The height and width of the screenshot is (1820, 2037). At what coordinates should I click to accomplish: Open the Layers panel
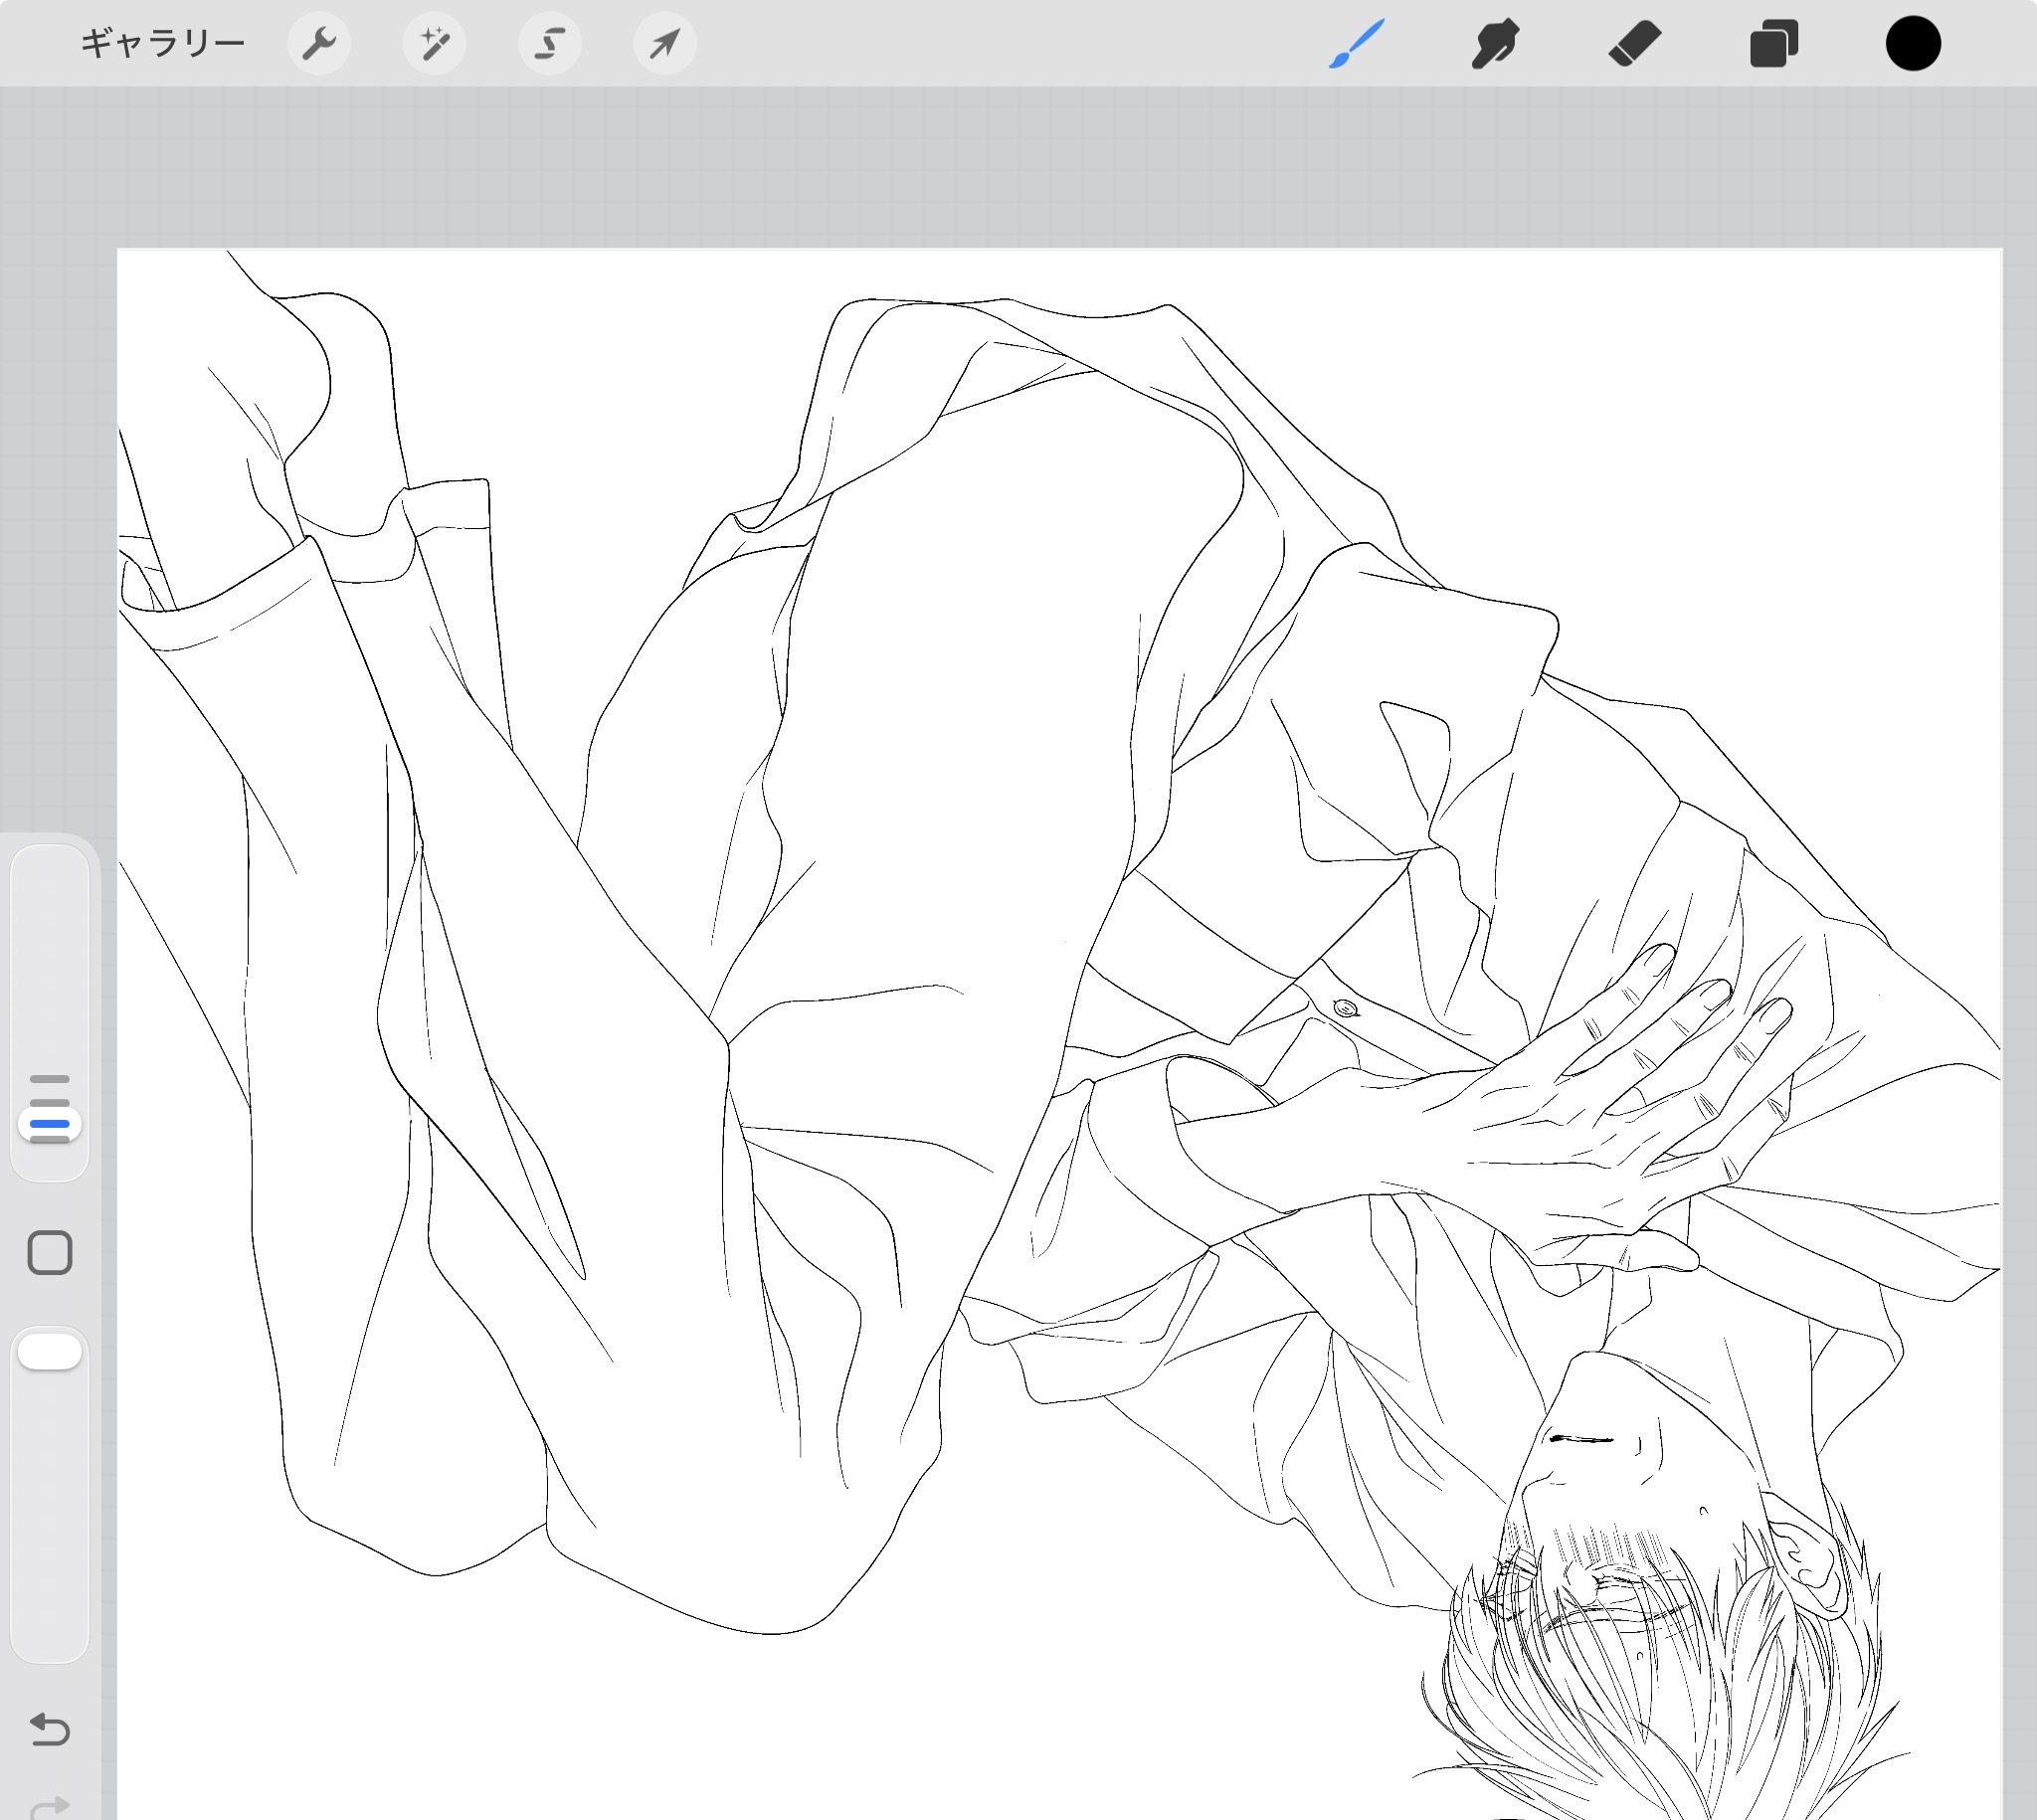(1774, 44)
